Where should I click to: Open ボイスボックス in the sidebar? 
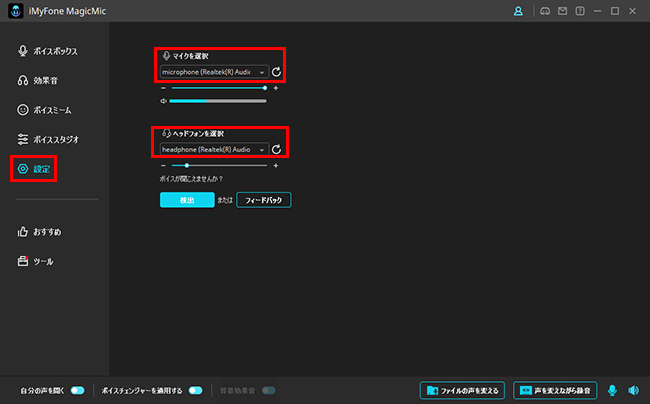(x=47, y=51)
